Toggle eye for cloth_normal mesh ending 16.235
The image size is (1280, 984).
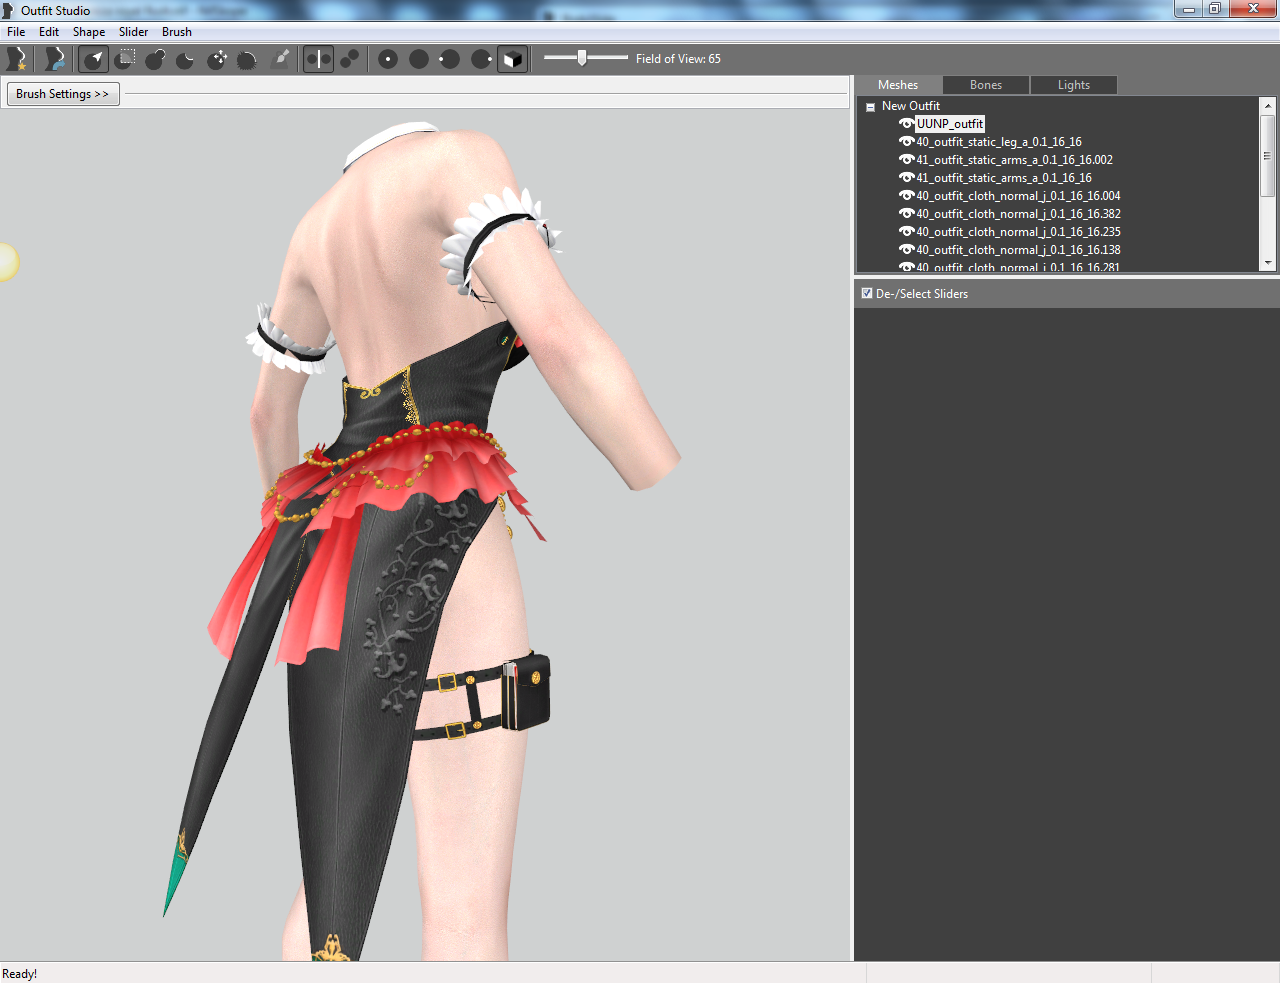tap(906, 232)
